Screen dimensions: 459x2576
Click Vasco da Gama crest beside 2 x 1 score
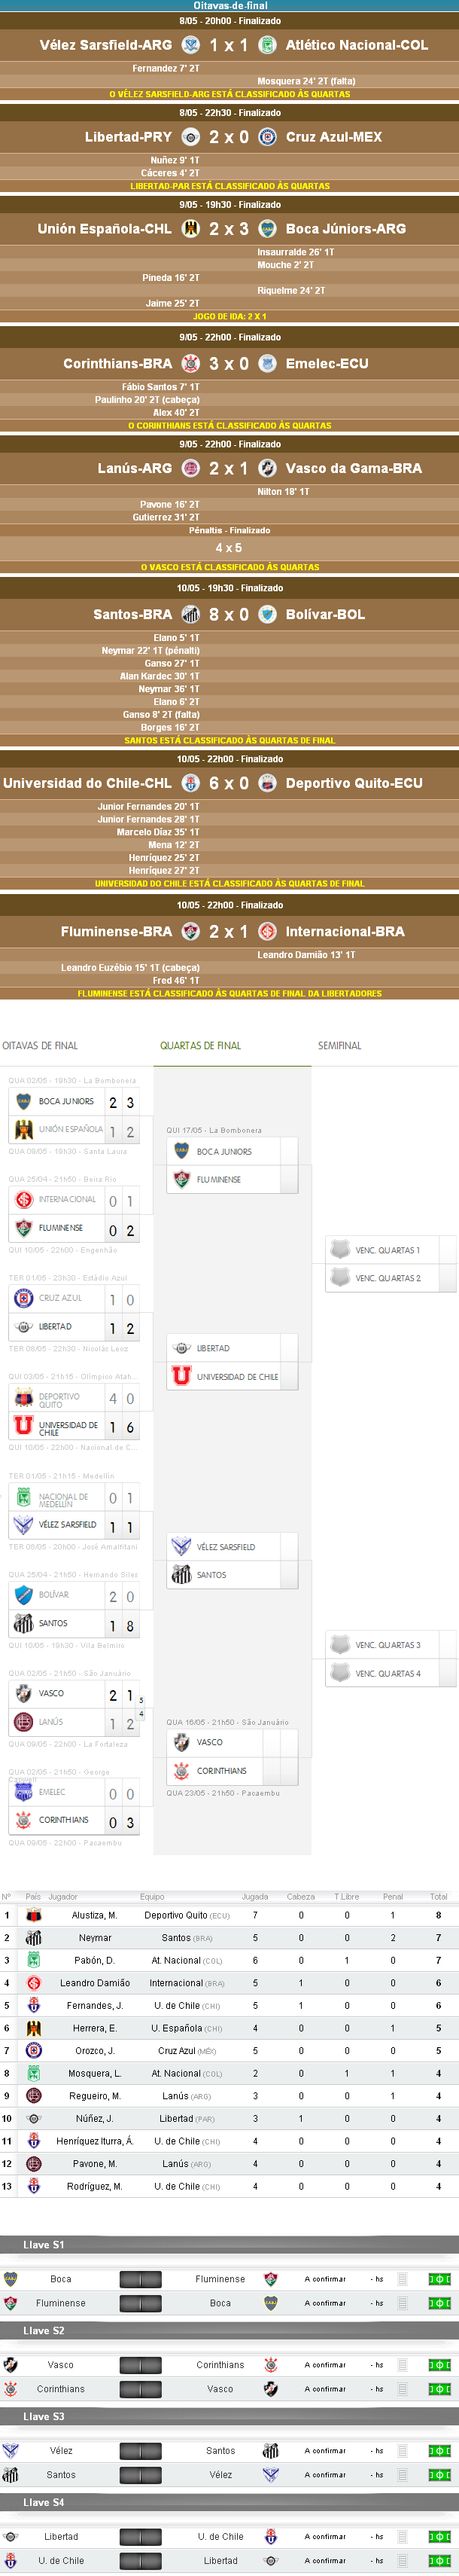click(267, 468)
